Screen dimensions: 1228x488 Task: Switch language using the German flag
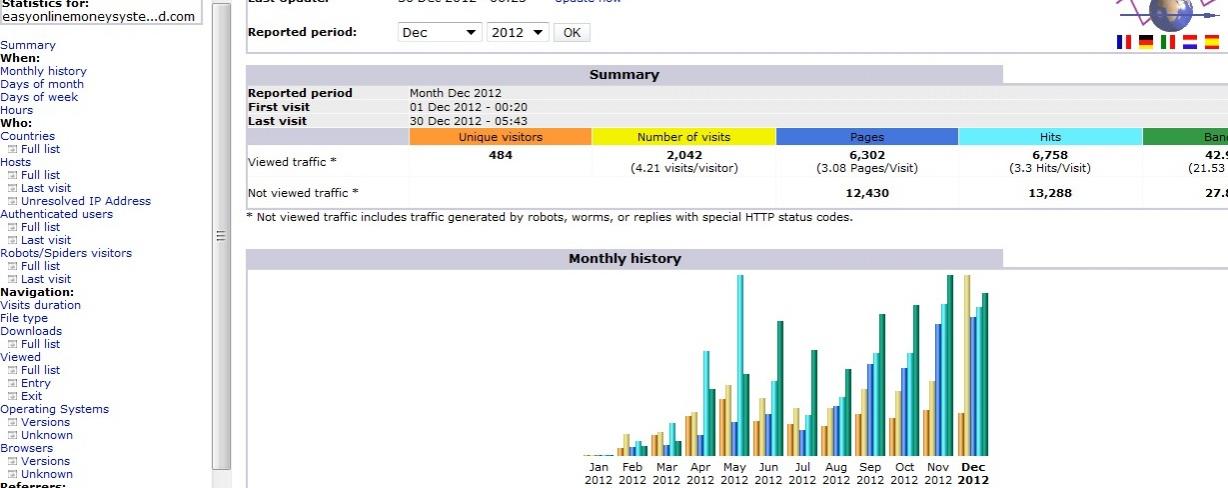(1146, 42)
